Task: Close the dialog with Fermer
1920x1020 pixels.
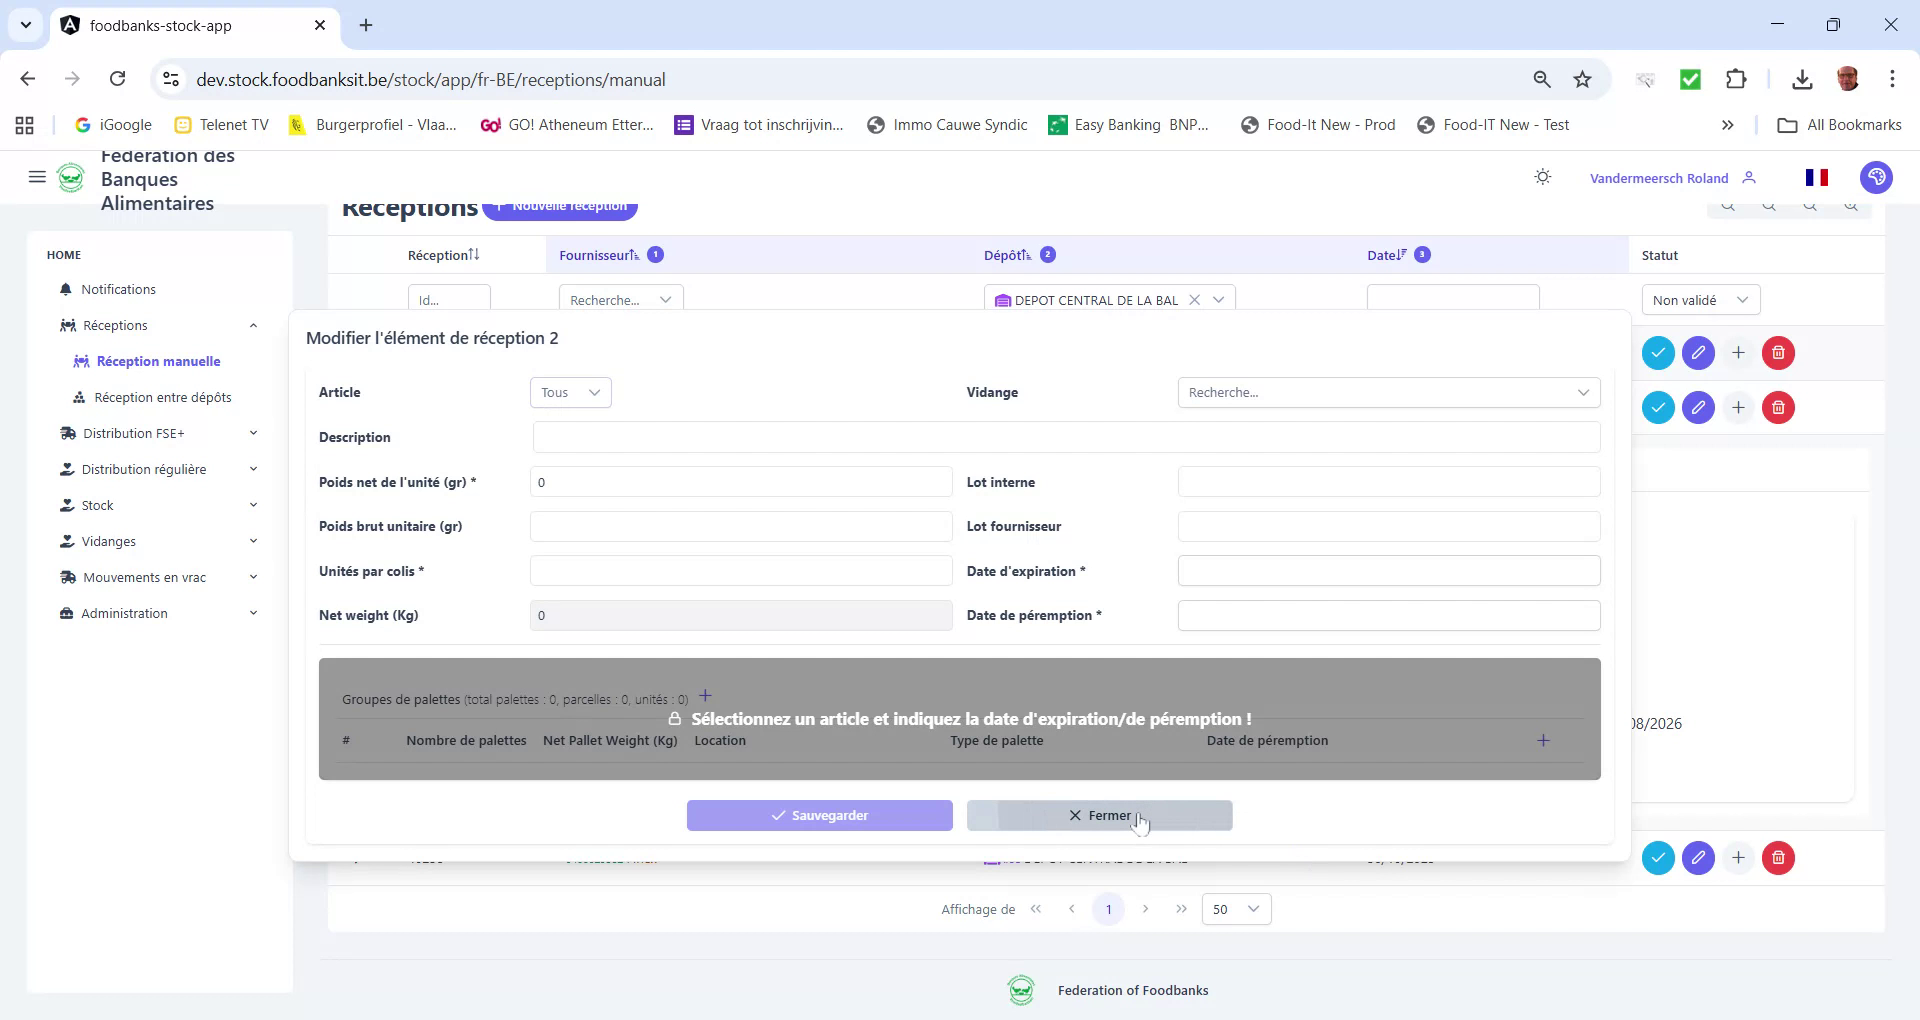Action: click(x=1099, y=815)
